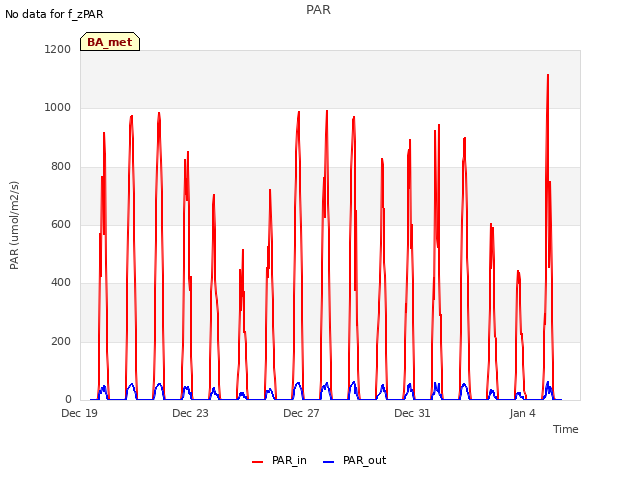The height and width of the screenshot is (480, 640).
Task: Click the 200 y-axis tick label
Action: point(61,342)
